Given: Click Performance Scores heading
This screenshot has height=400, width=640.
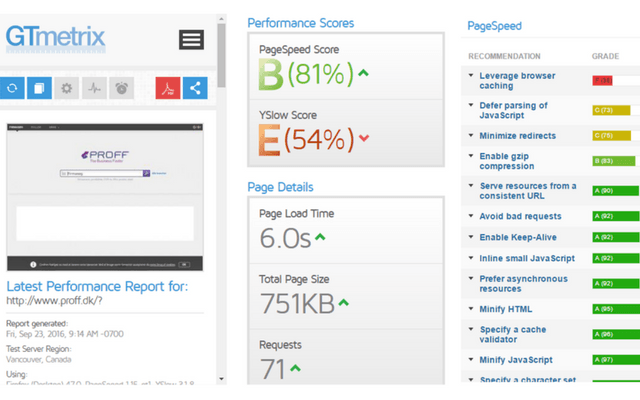Looking at the screenshot, I should [301, 23].
